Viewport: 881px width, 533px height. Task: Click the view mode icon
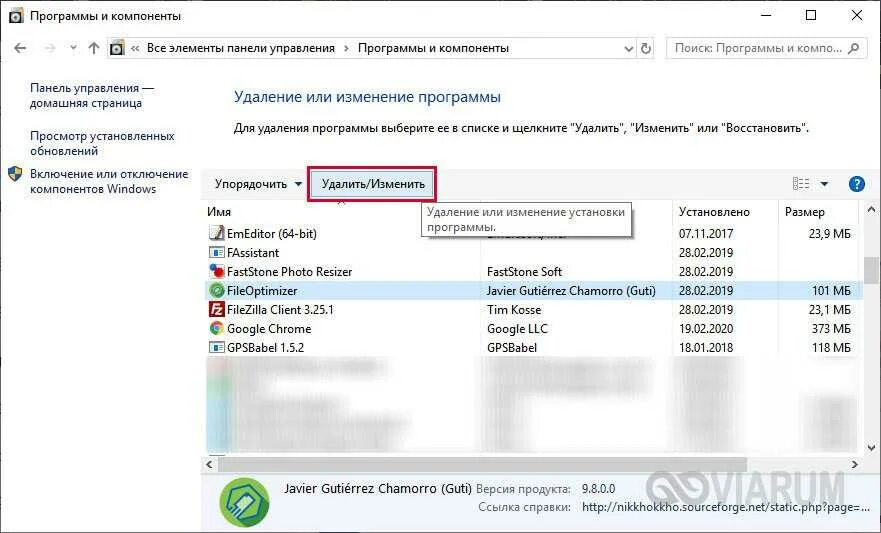click(801, 184)
